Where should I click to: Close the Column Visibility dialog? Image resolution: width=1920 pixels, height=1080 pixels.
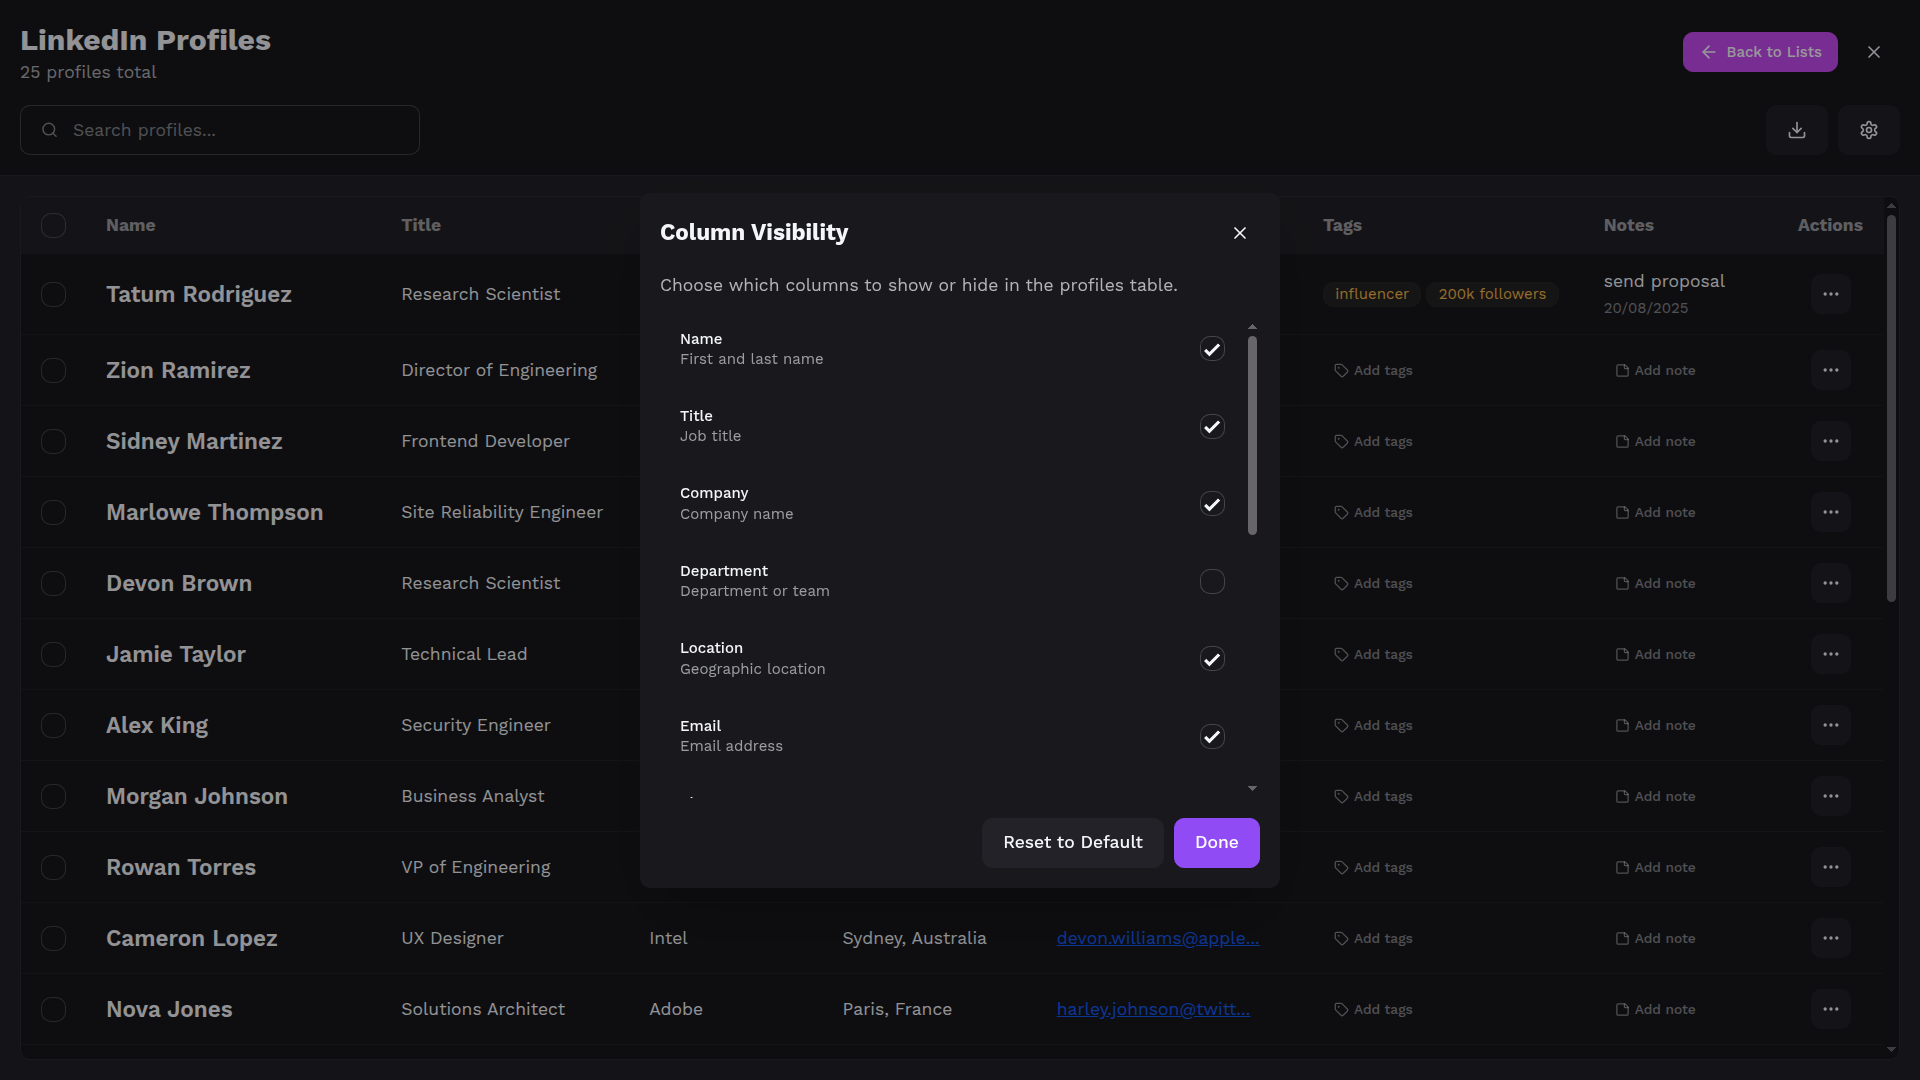point(1240,233)
